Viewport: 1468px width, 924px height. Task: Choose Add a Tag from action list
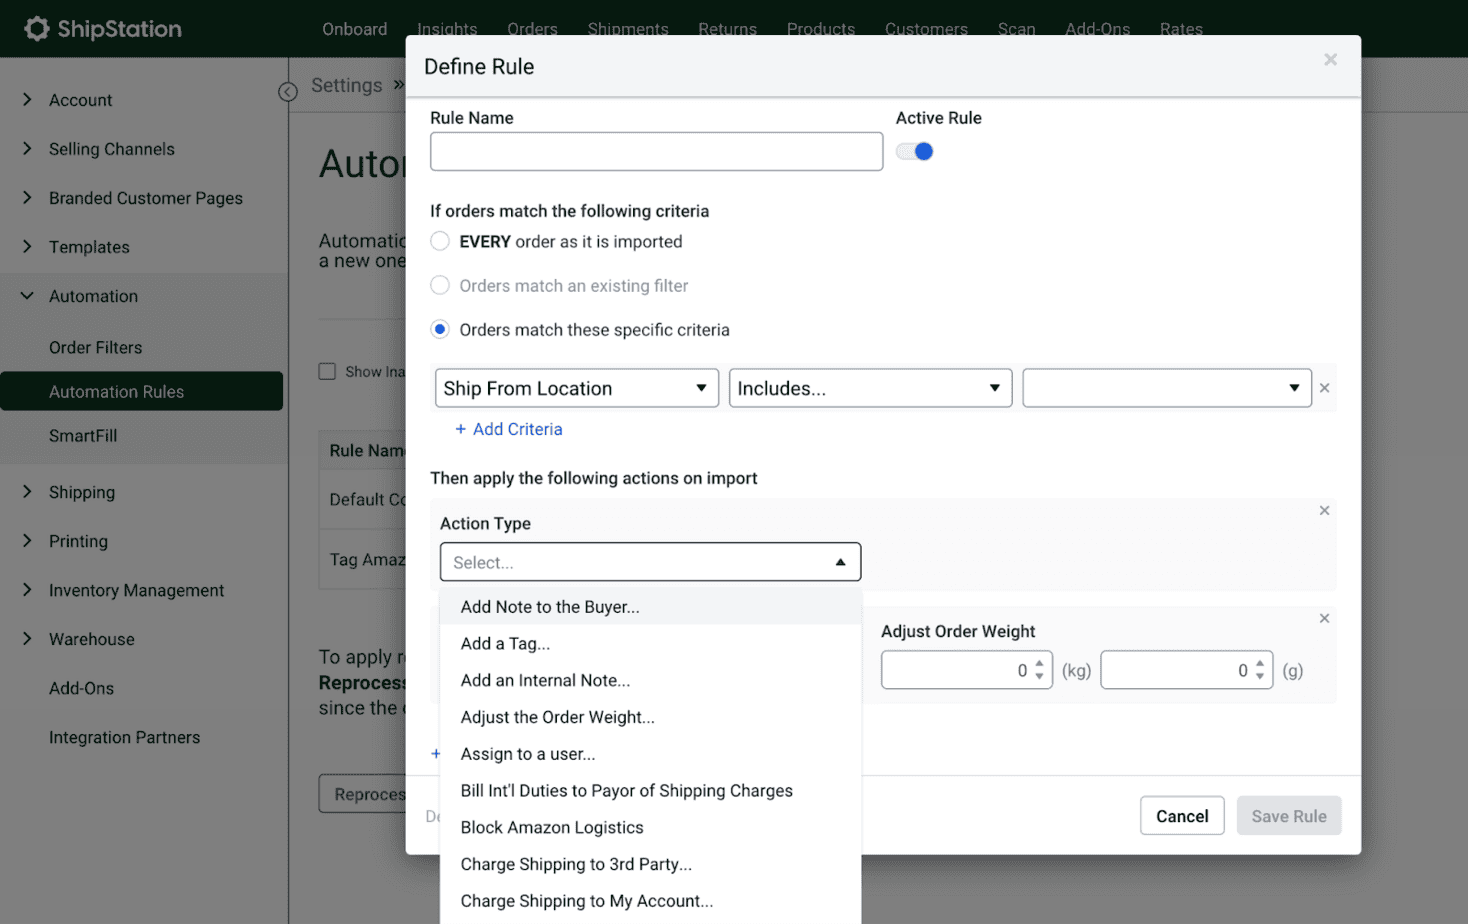pyautogui.click(x=505, y=644)
